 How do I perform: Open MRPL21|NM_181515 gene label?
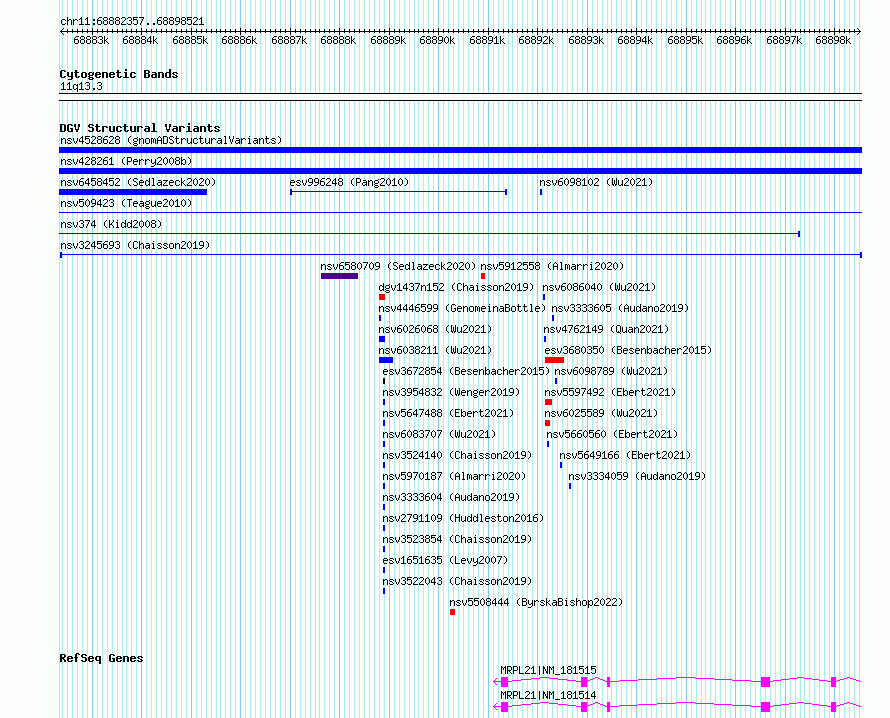click(548, 670)
